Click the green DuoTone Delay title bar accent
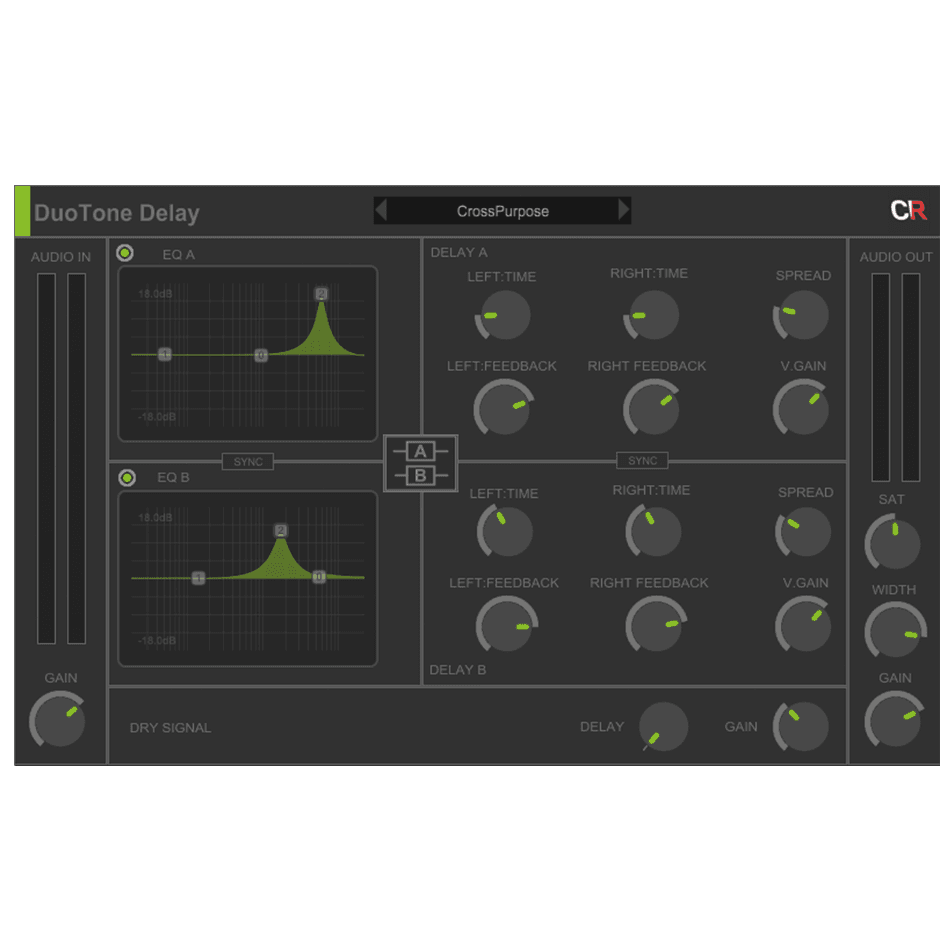The image size is (950, 950). click(22, 211)
